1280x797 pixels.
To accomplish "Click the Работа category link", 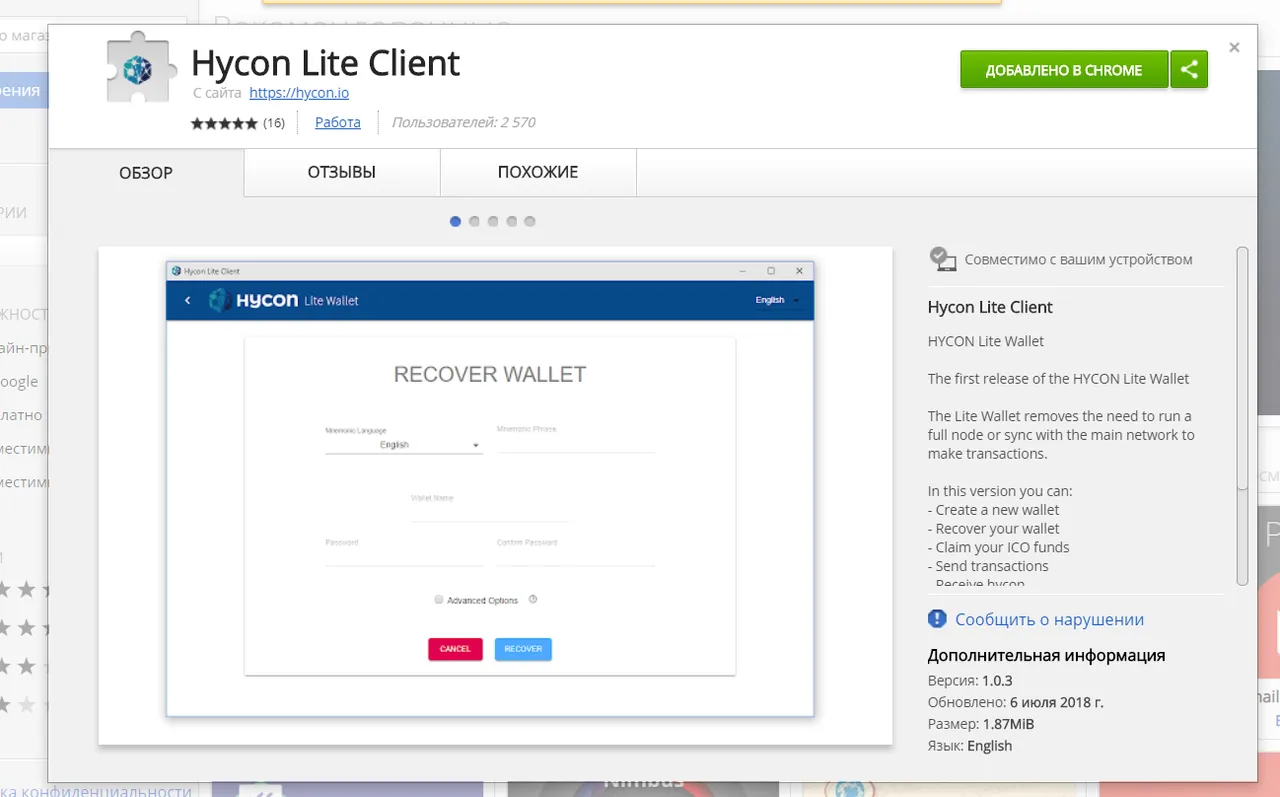I will (x=338, y=122).
